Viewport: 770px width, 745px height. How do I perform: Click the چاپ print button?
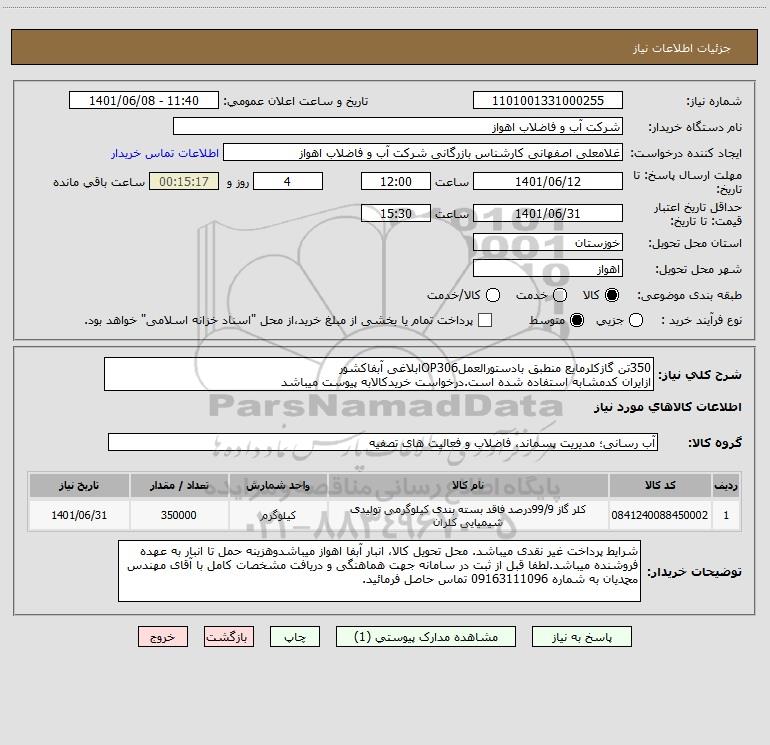click(295, 637)
